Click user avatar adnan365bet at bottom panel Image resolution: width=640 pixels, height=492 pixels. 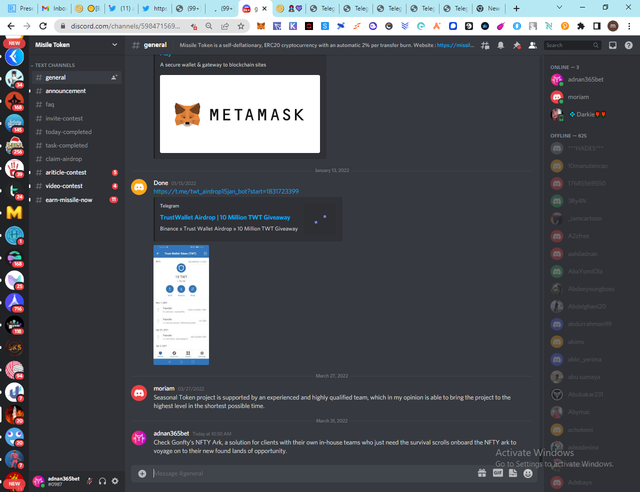pyautogui.click(x=38, y=481)
